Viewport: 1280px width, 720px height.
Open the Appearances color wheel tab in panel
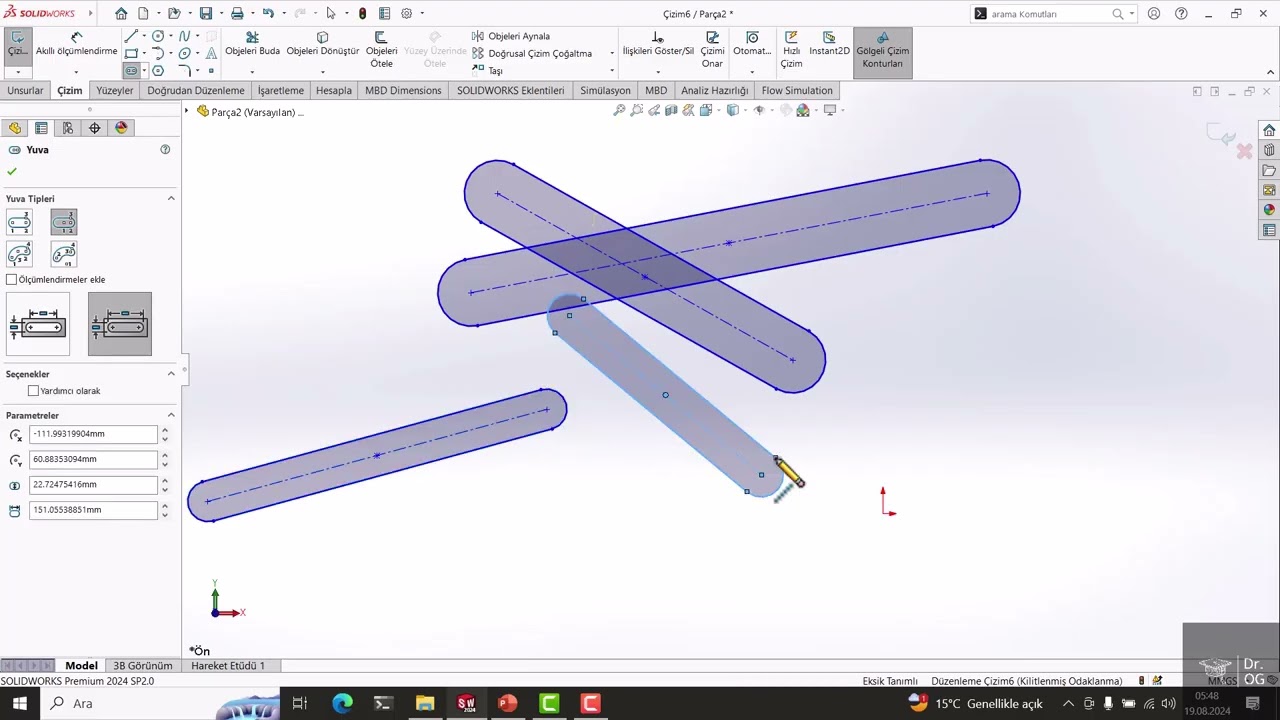tap(122, 128)
